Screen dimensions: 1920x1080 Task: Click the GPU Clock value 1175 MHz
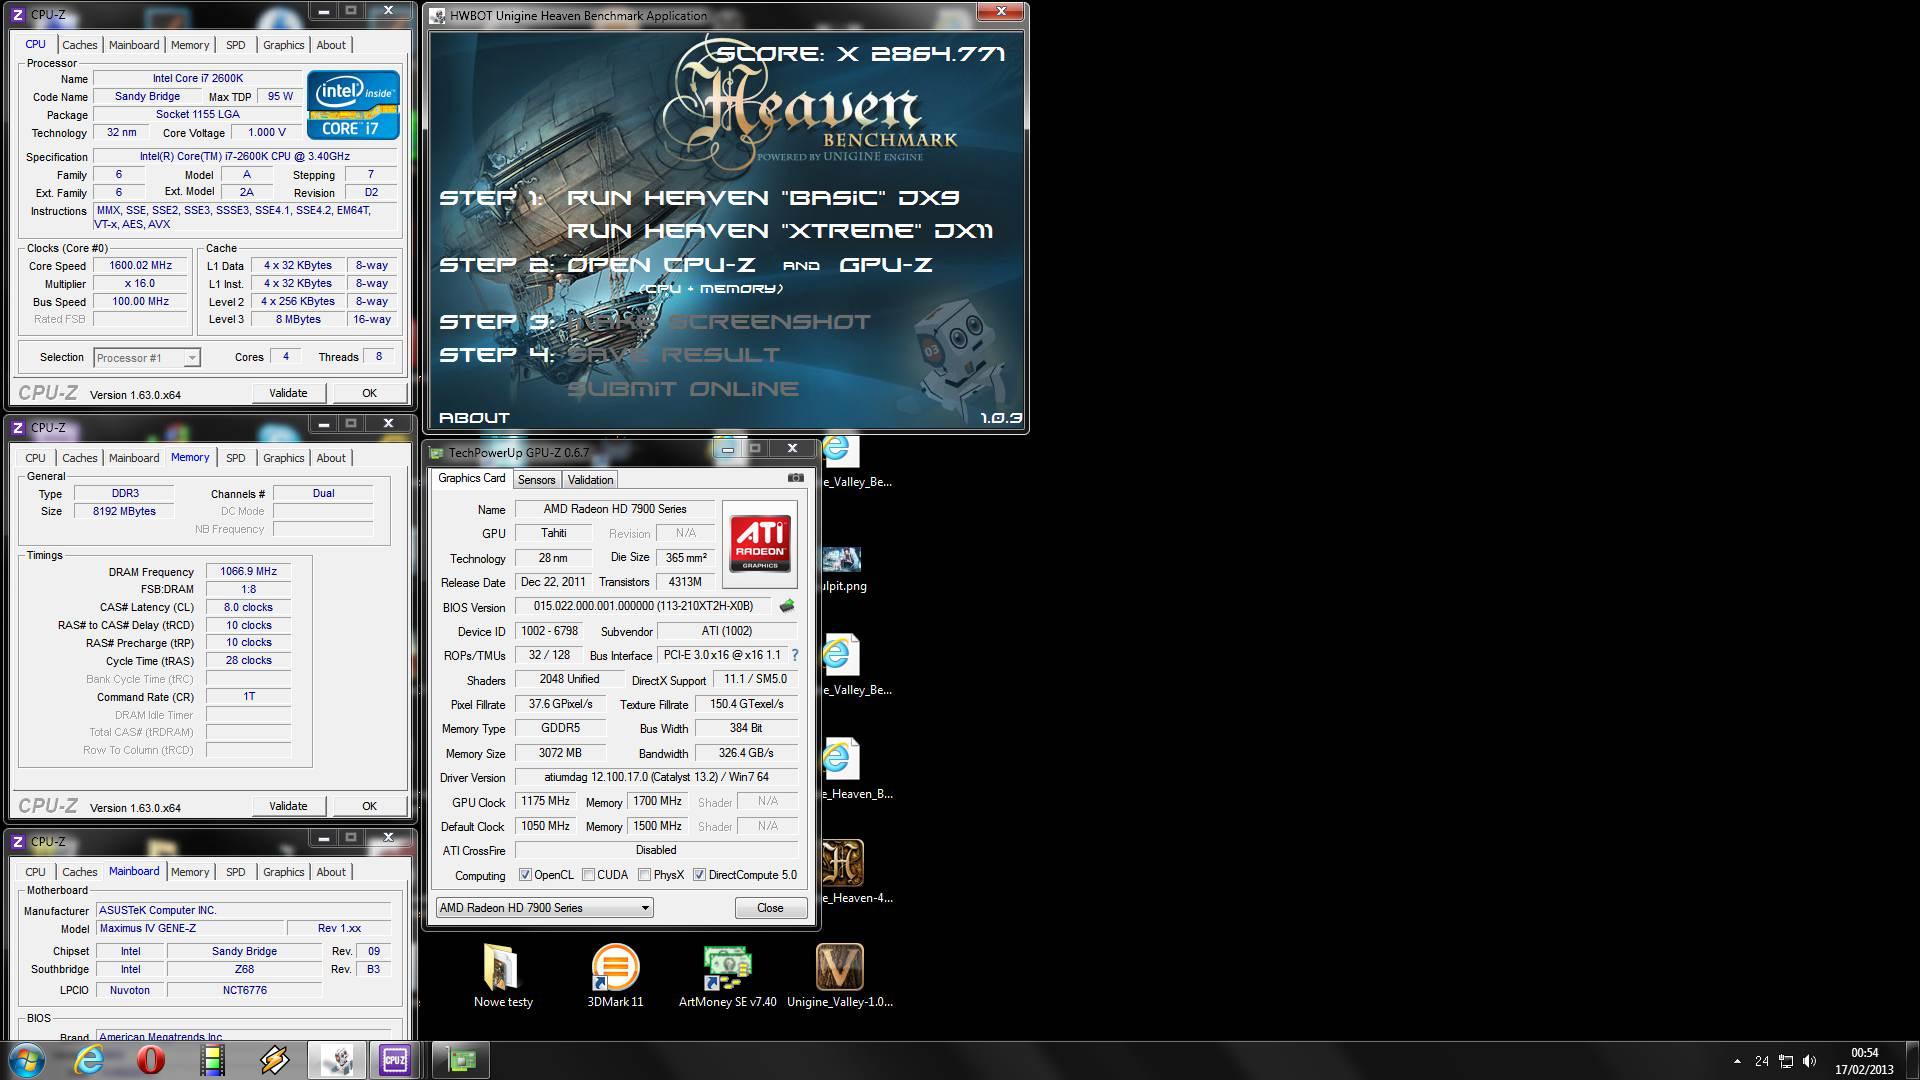545,801
